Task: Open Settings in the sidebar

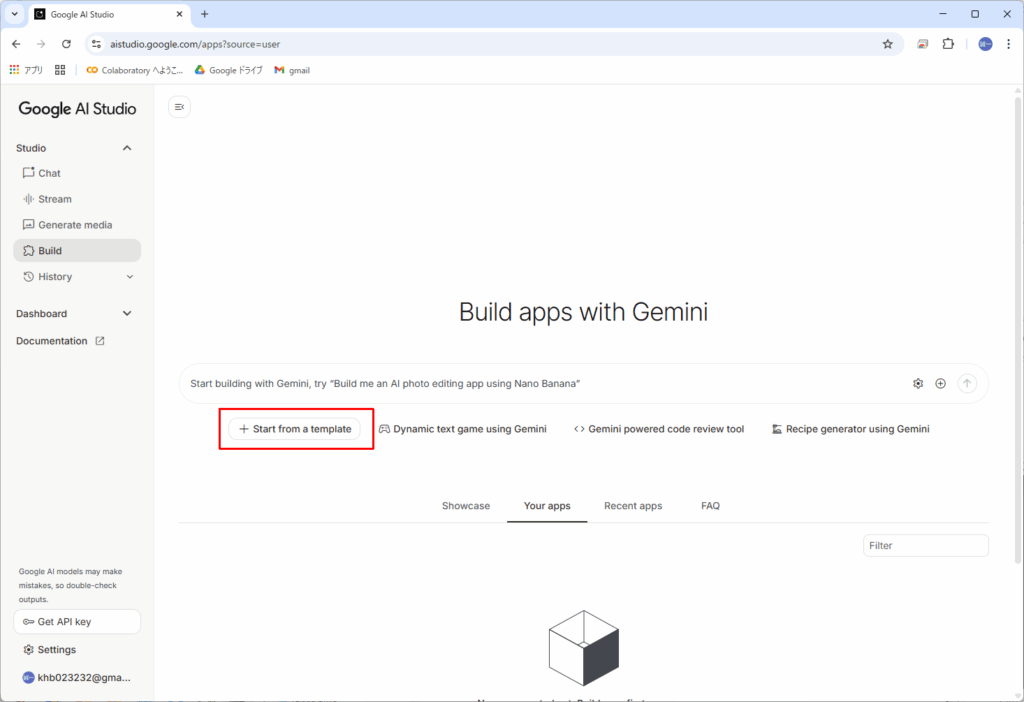Action: (77, 650)
